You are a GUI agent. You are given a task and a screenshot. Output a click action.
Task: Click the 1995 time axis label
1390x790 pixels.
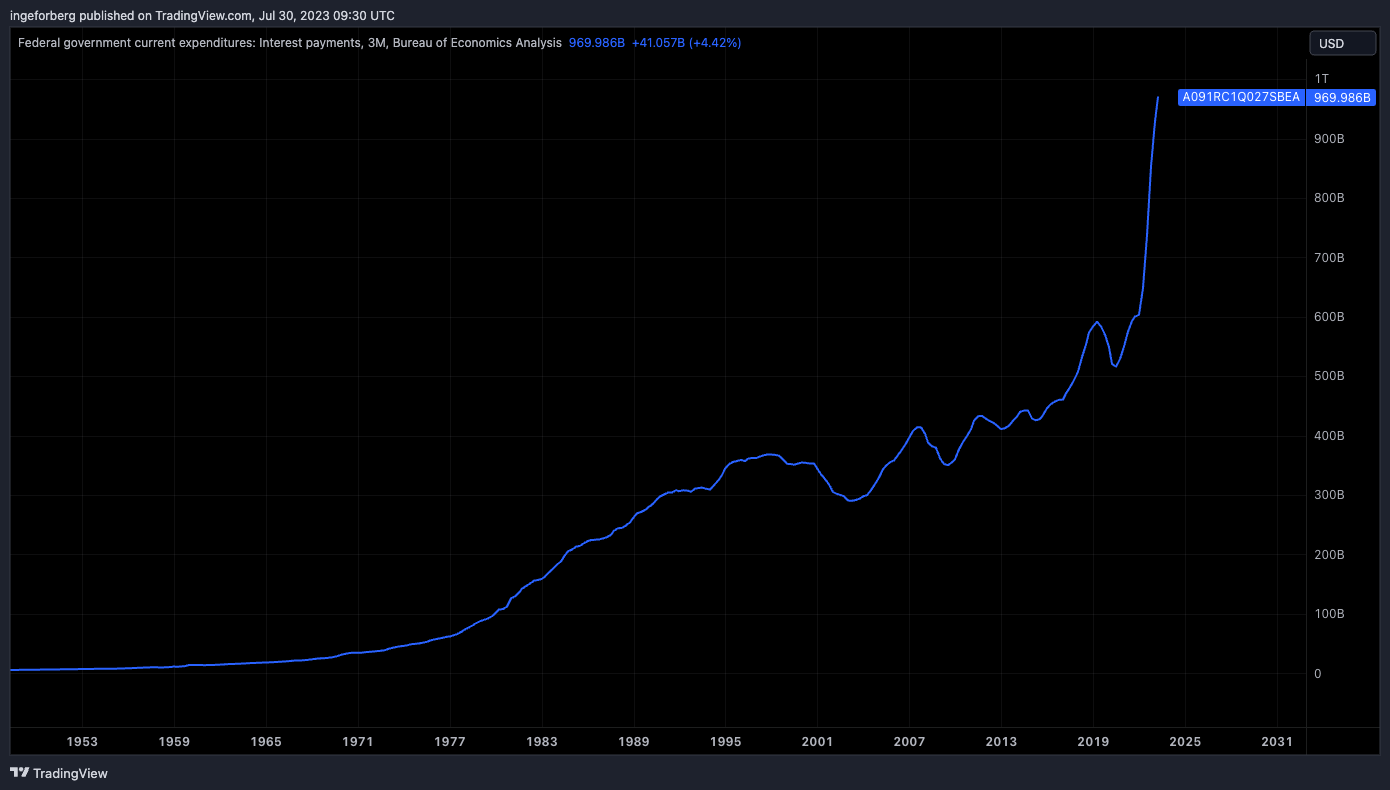click(726, 742)
